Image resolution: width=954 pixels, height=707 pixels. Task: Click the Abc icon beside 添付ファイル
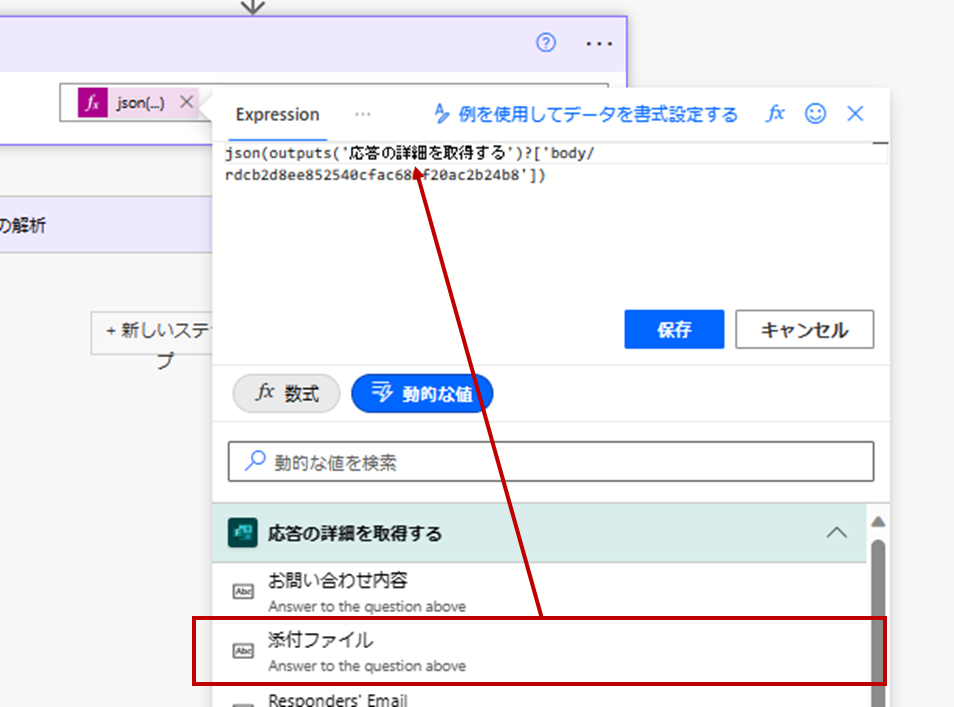tap(243, 650)
